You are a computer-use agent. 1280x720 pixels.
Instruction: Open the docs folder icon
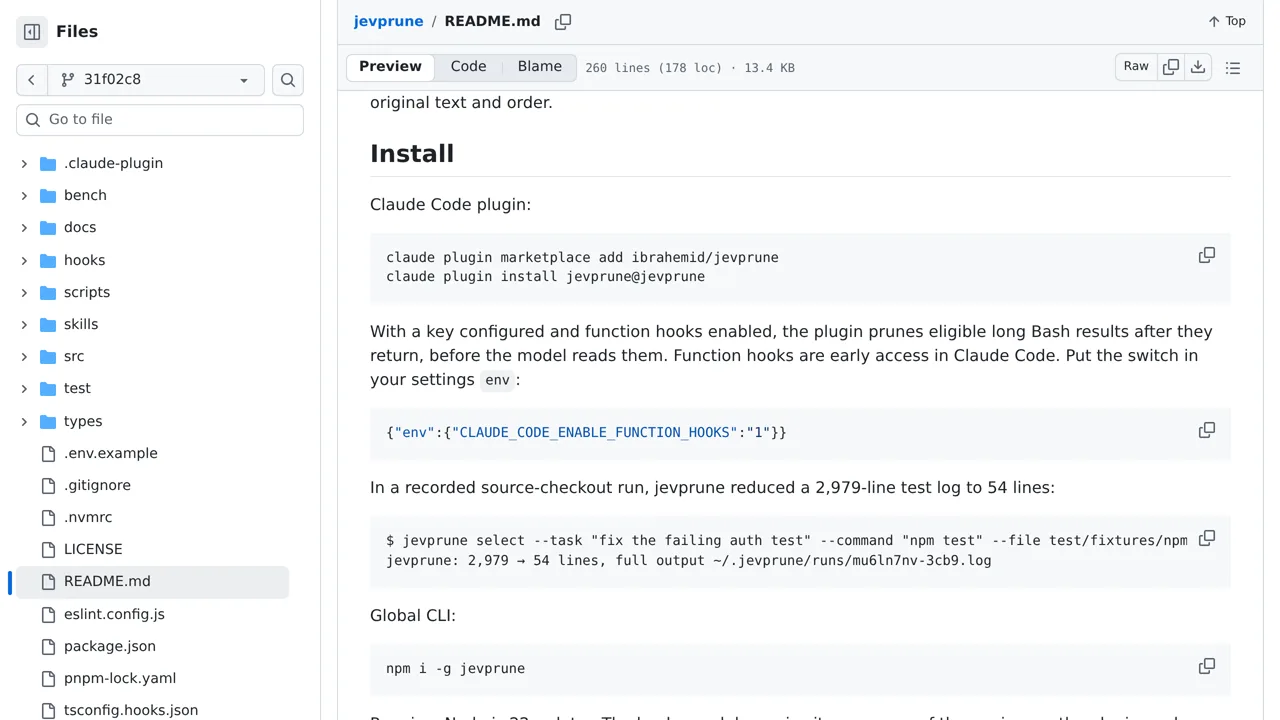(48, 227)
